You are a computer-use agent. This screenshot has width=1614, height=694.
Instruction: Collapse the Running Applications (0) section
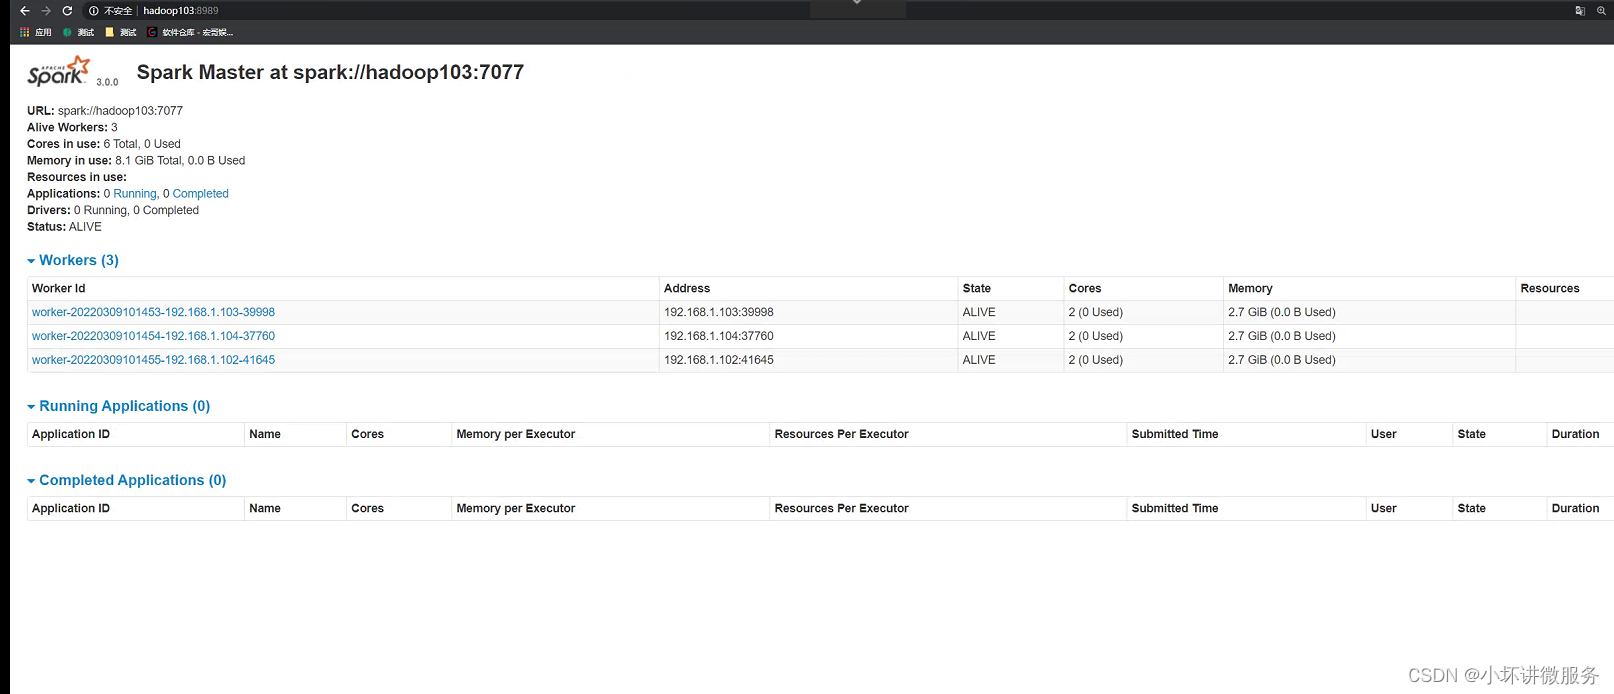point(119,406)
